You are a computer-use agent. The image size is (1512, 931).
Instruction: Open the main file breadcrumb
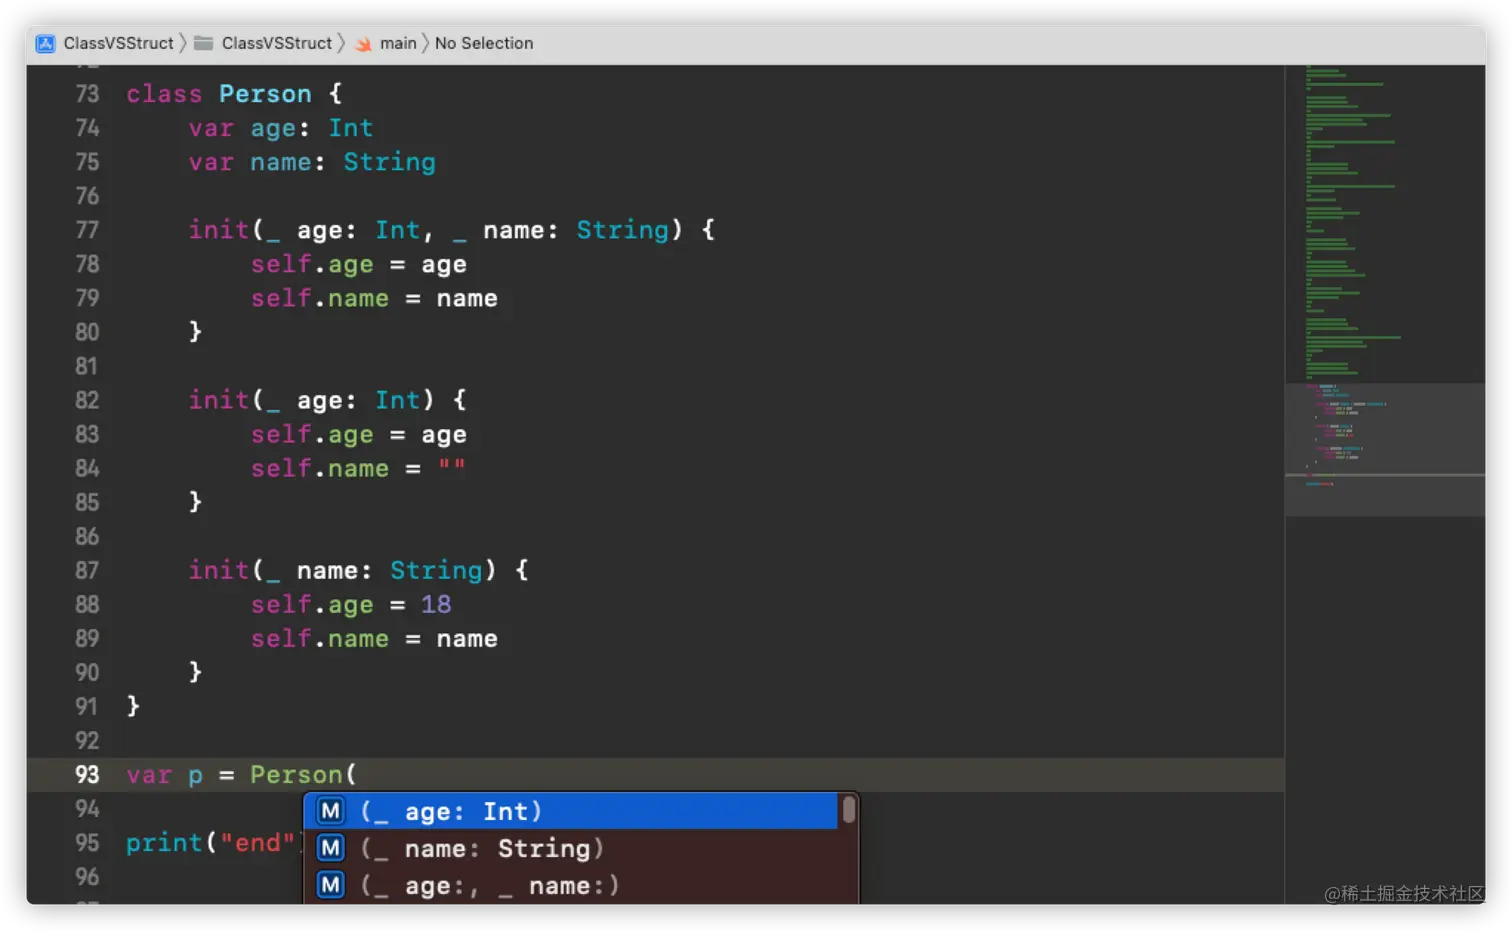tap(398, 43)
